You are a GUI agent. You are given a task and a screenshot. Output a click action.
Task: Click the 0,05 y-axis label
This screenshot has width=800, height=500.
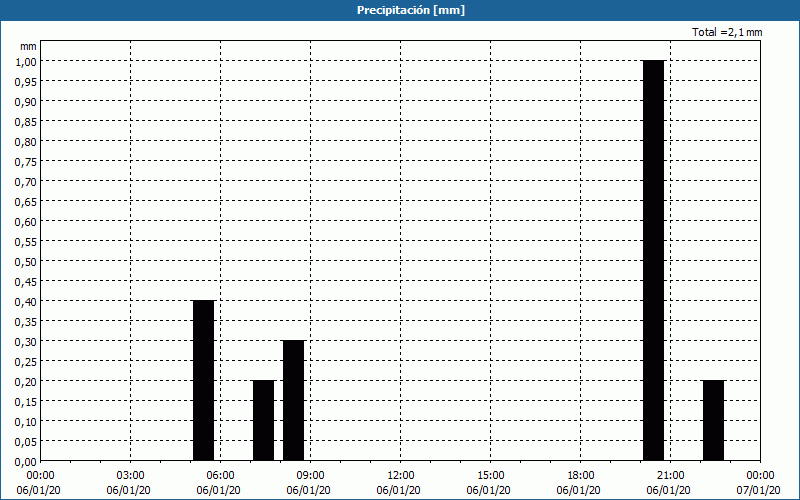(x=26, y=442)
